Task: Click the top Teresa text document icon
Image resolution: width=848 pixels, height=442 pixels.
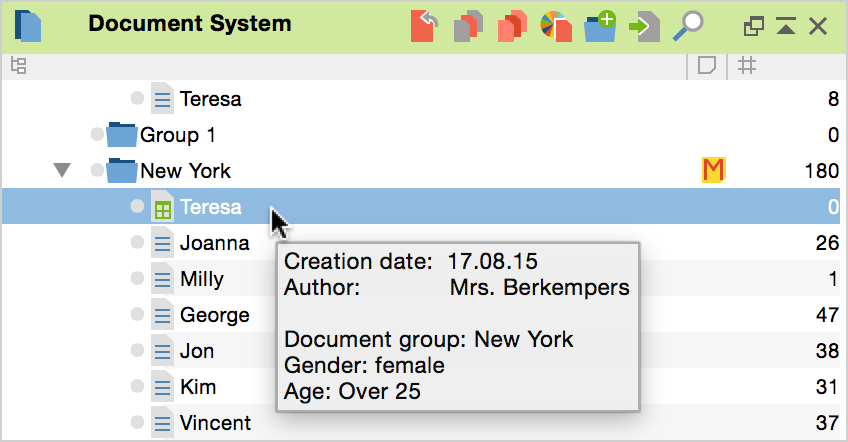Action: (x=162, y=98)
